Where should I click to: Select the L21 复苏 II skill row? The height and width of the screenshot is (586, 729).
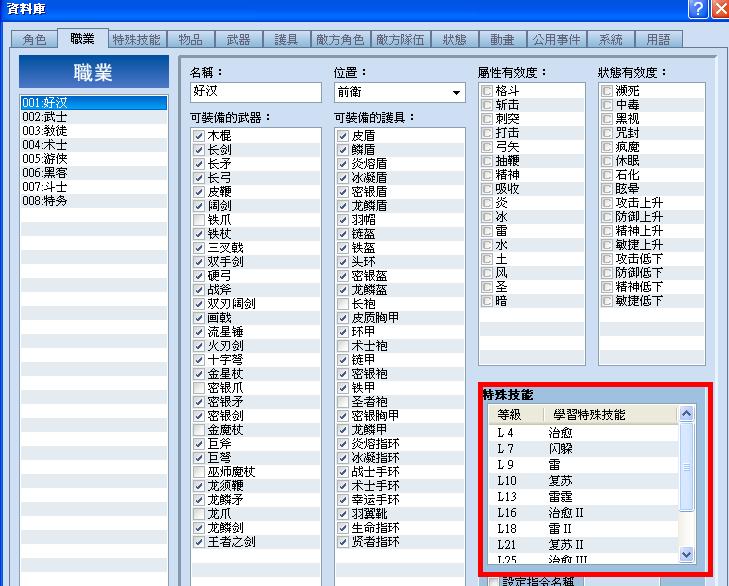pyautogui.click(x=583, y=544)
